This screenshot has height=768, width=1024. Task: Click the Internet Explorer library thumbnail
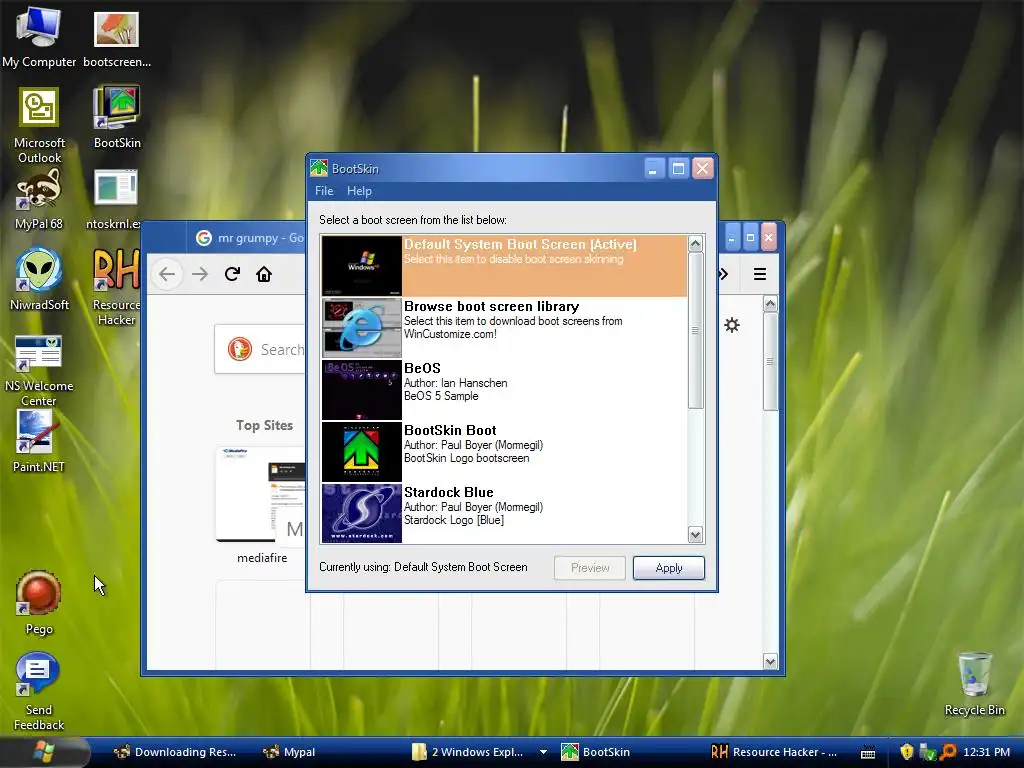click(x=362, y=328)
